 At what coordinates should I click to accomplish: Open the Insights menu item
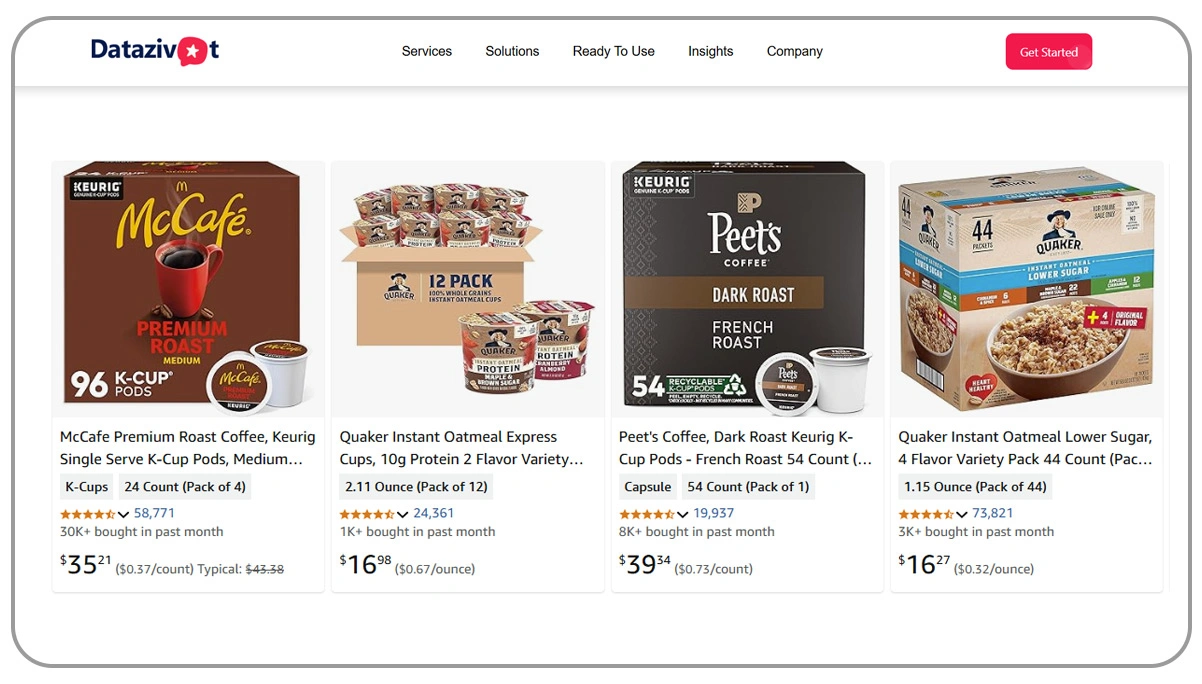[710, 51]
